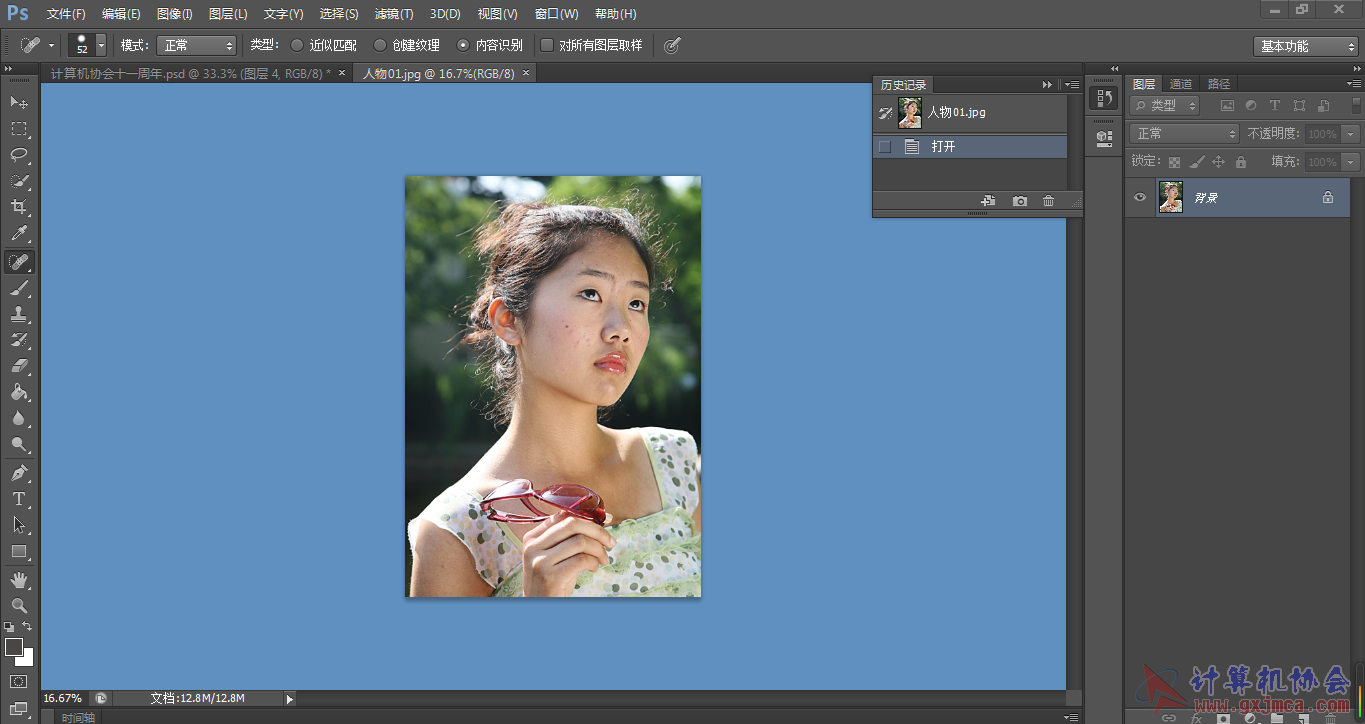
Task: Filter layers by pixel image icon
Action: click(x=1226, y=105)
